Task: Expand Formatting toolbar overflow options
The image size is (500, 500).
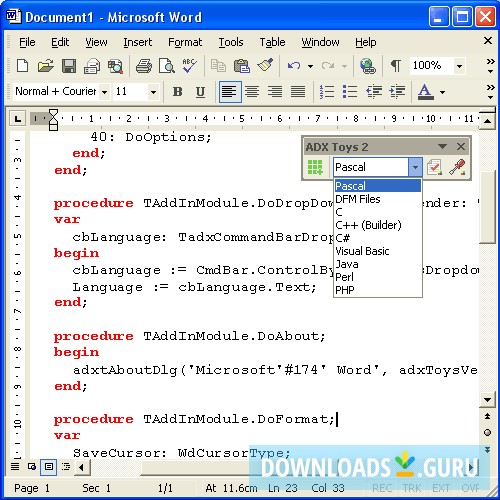Action: (x=490, y=92)
